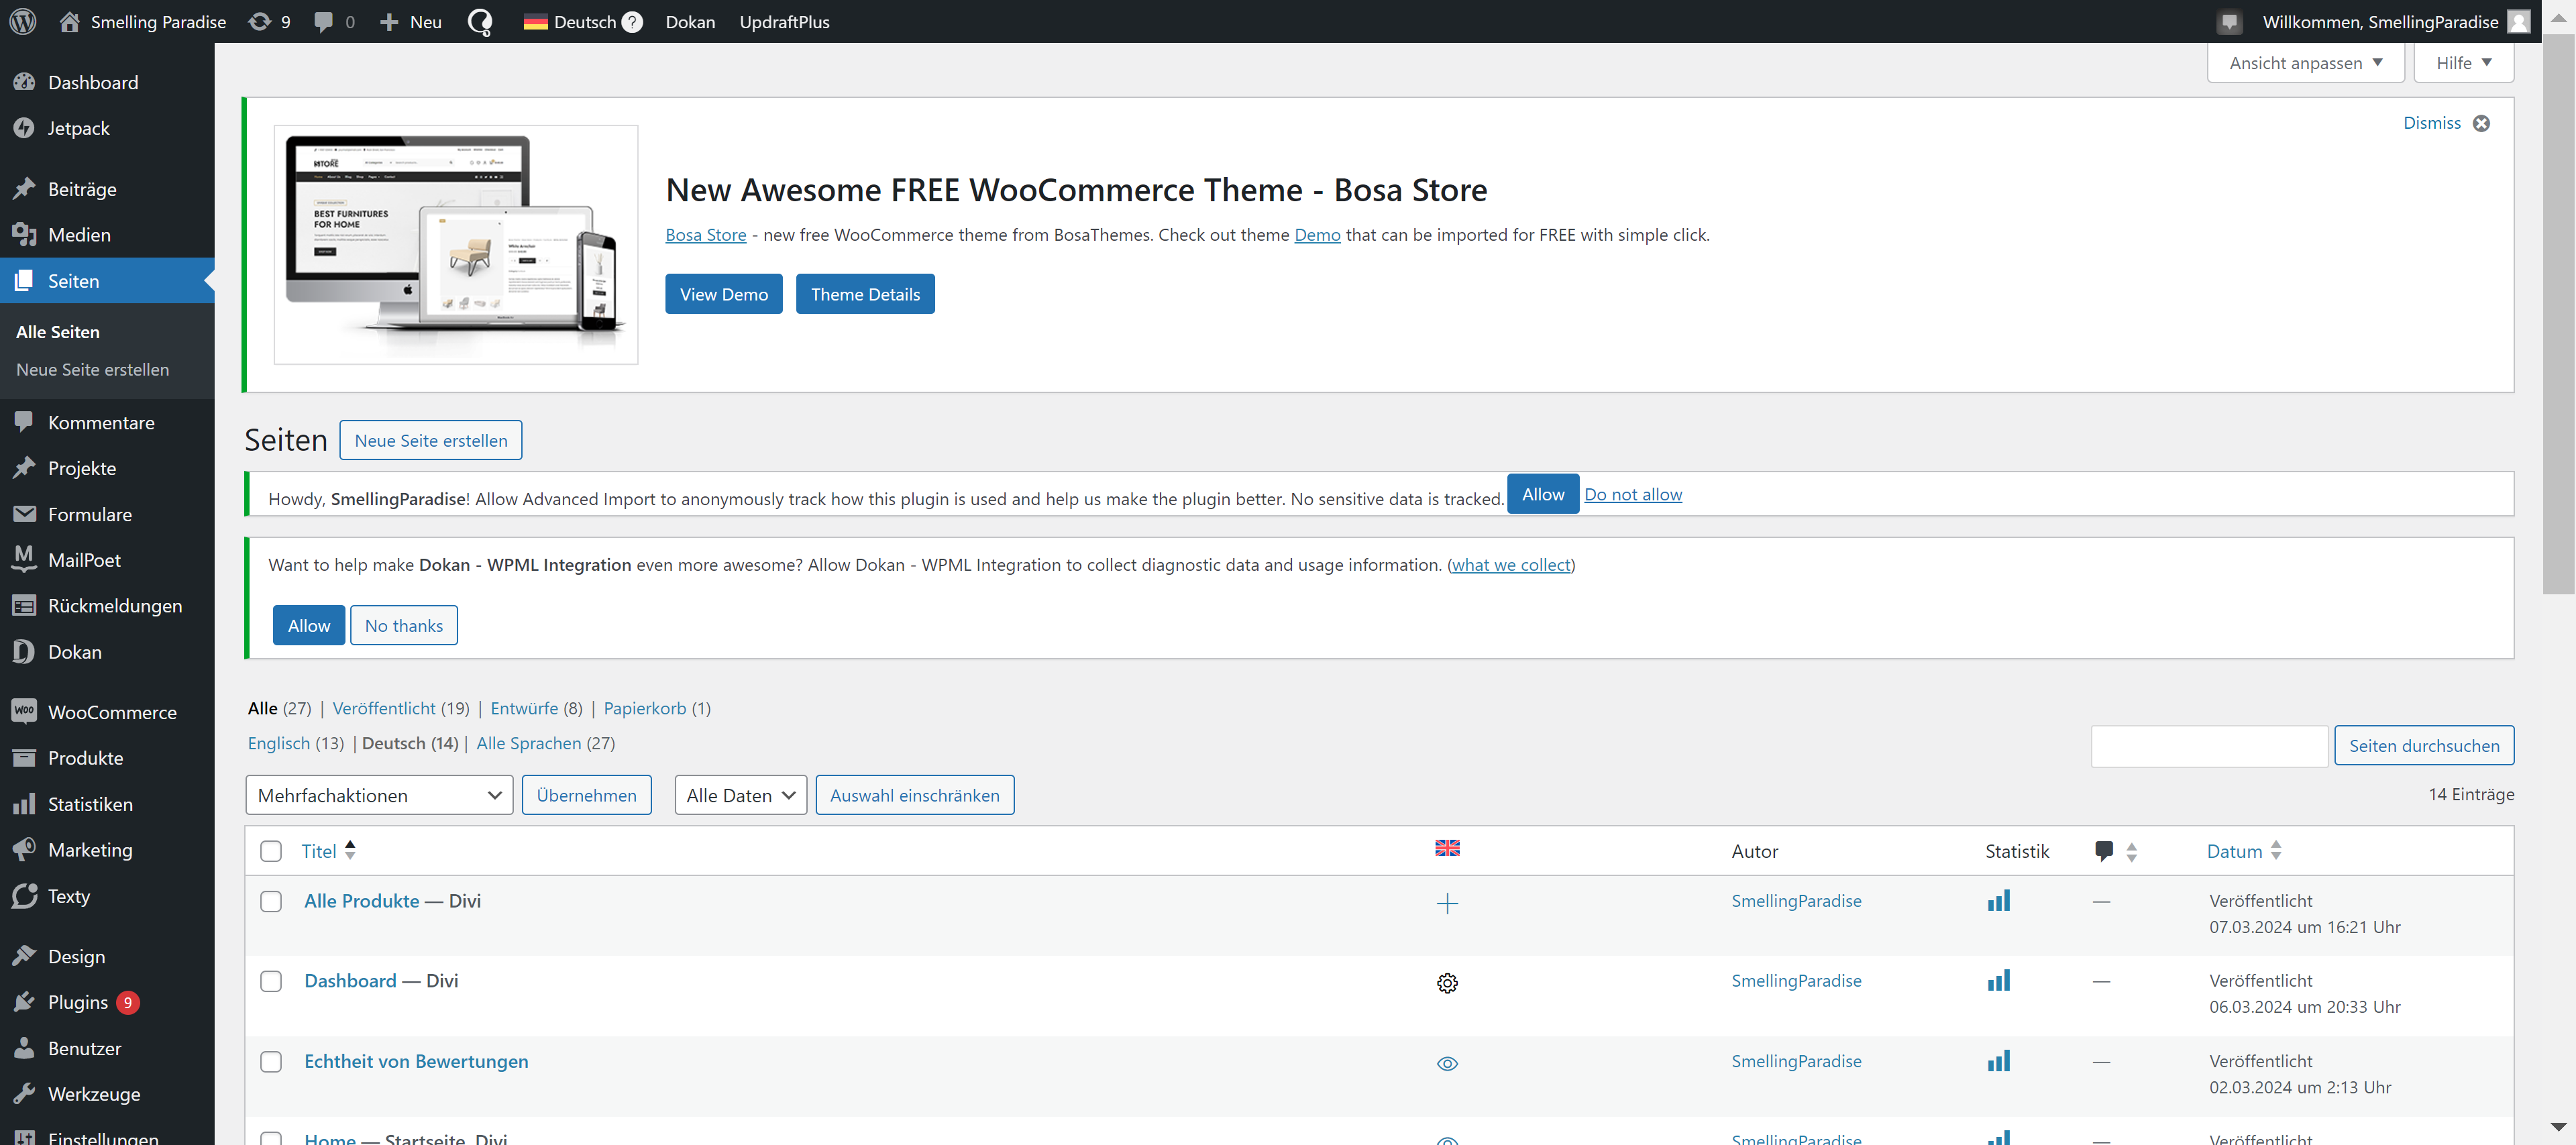Tick checkbox for Echtheit von Bewertungen
The image size is (2576, 1145).
pos(271,1061)
